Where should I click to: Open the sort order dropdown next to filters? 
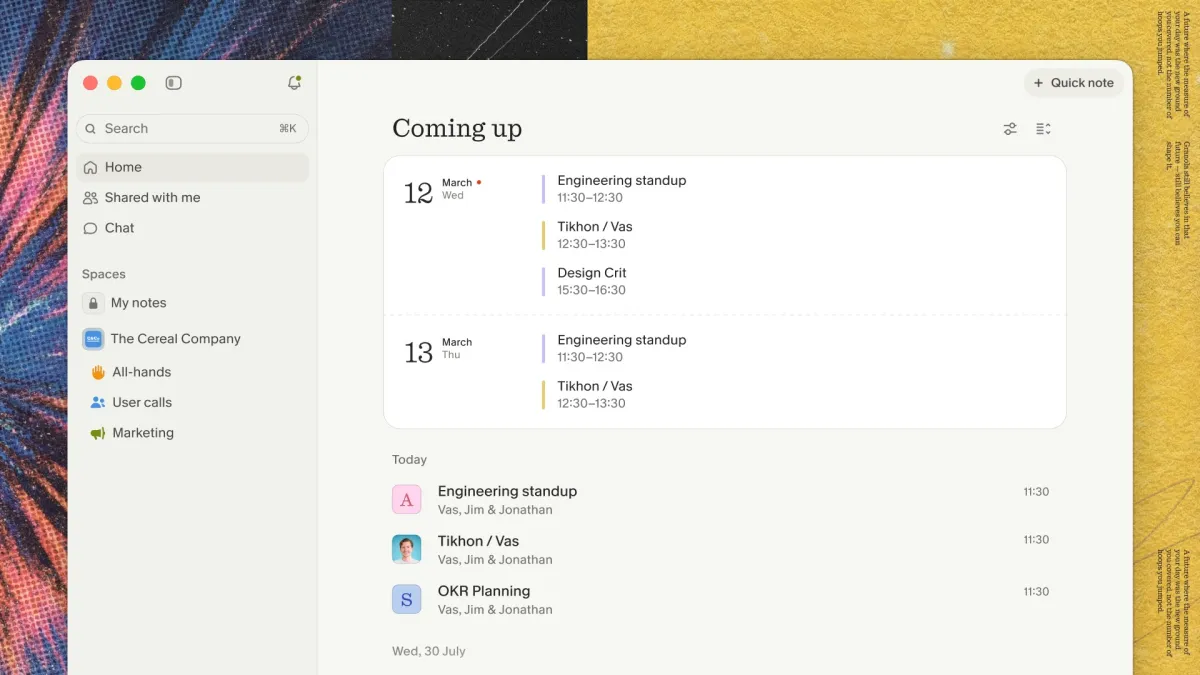coord(1042,128)
